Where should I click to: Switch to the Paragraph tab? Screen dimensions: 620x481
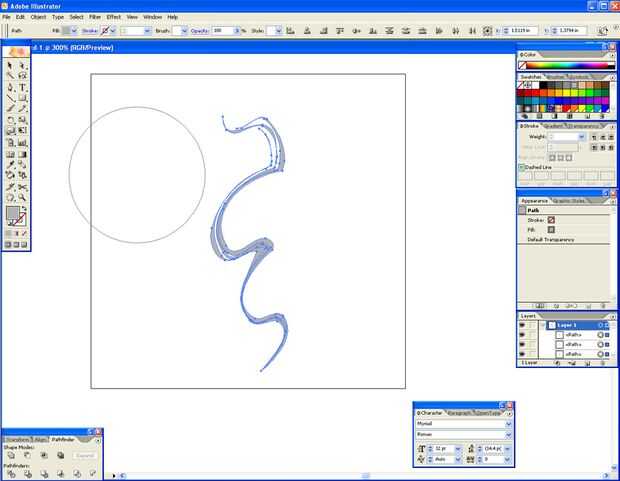click(x=459, y=413)
